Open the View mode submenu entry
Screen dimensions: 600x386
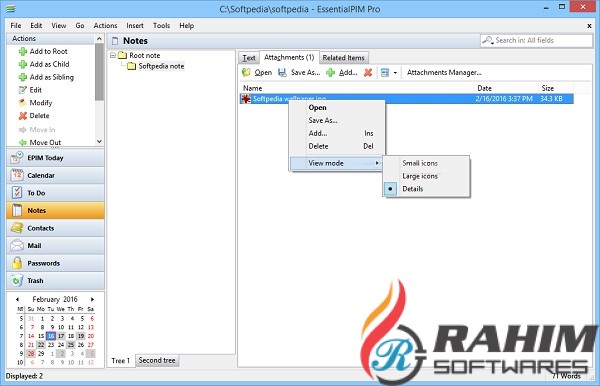[x=336, y=163]
